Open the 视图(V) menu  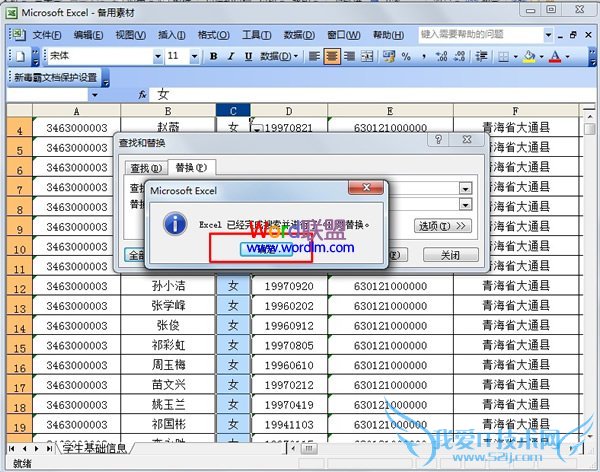130,35
